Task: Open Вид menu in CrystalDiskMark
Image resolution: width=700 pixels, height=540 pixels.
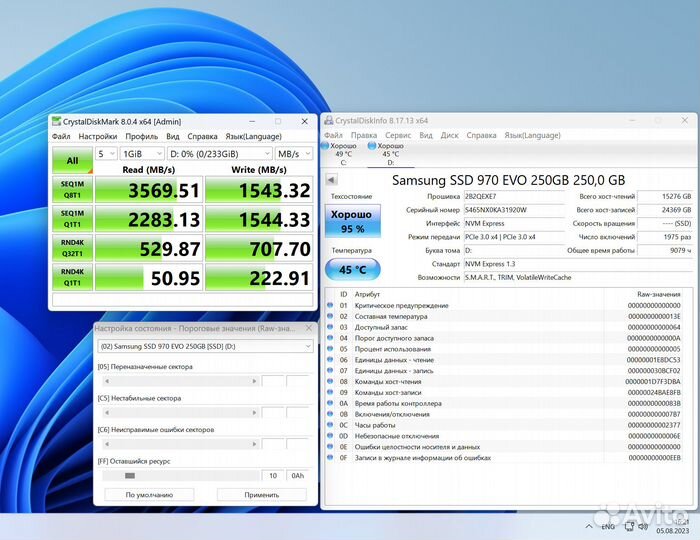Action: tap(173, 136)
